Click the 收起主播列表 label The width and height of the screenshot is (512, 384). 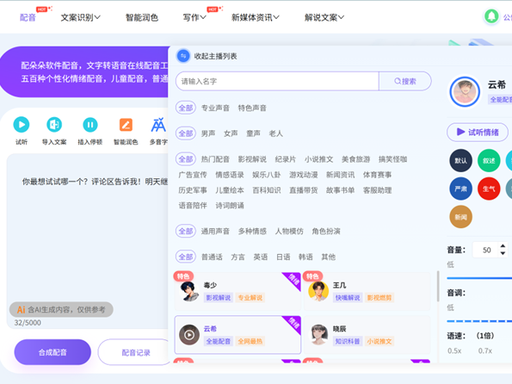click(216, 56)
